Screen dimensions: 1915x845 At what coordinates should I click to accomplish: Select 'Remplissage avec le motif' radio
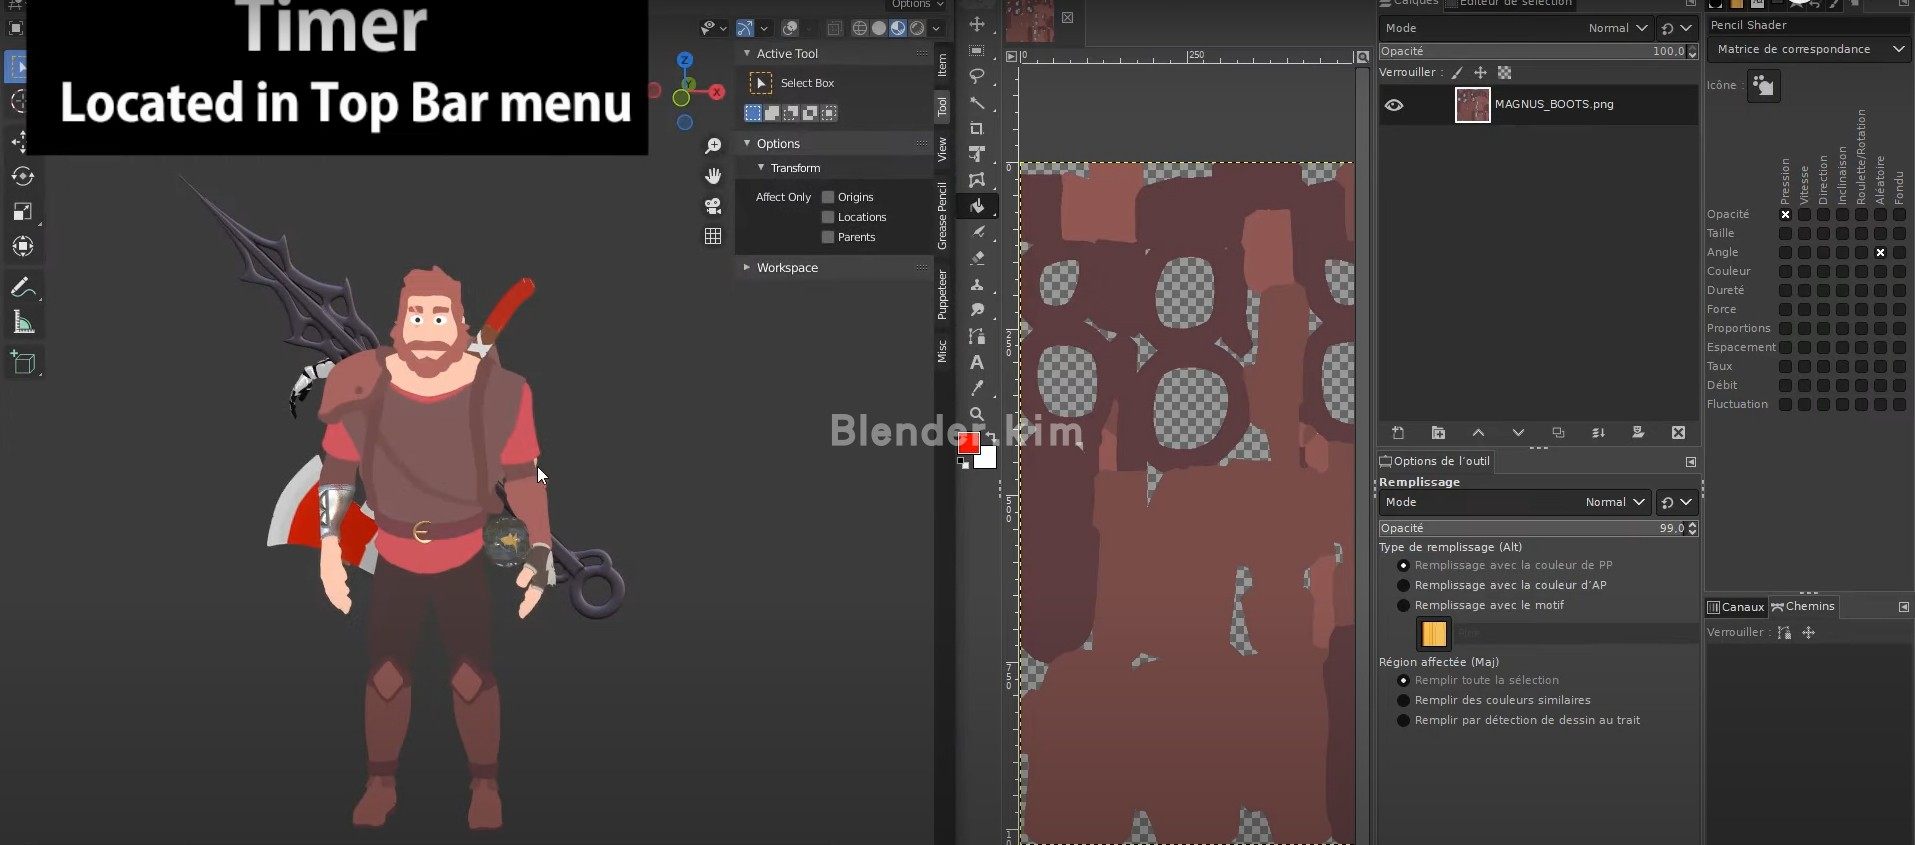(1403, 605)
